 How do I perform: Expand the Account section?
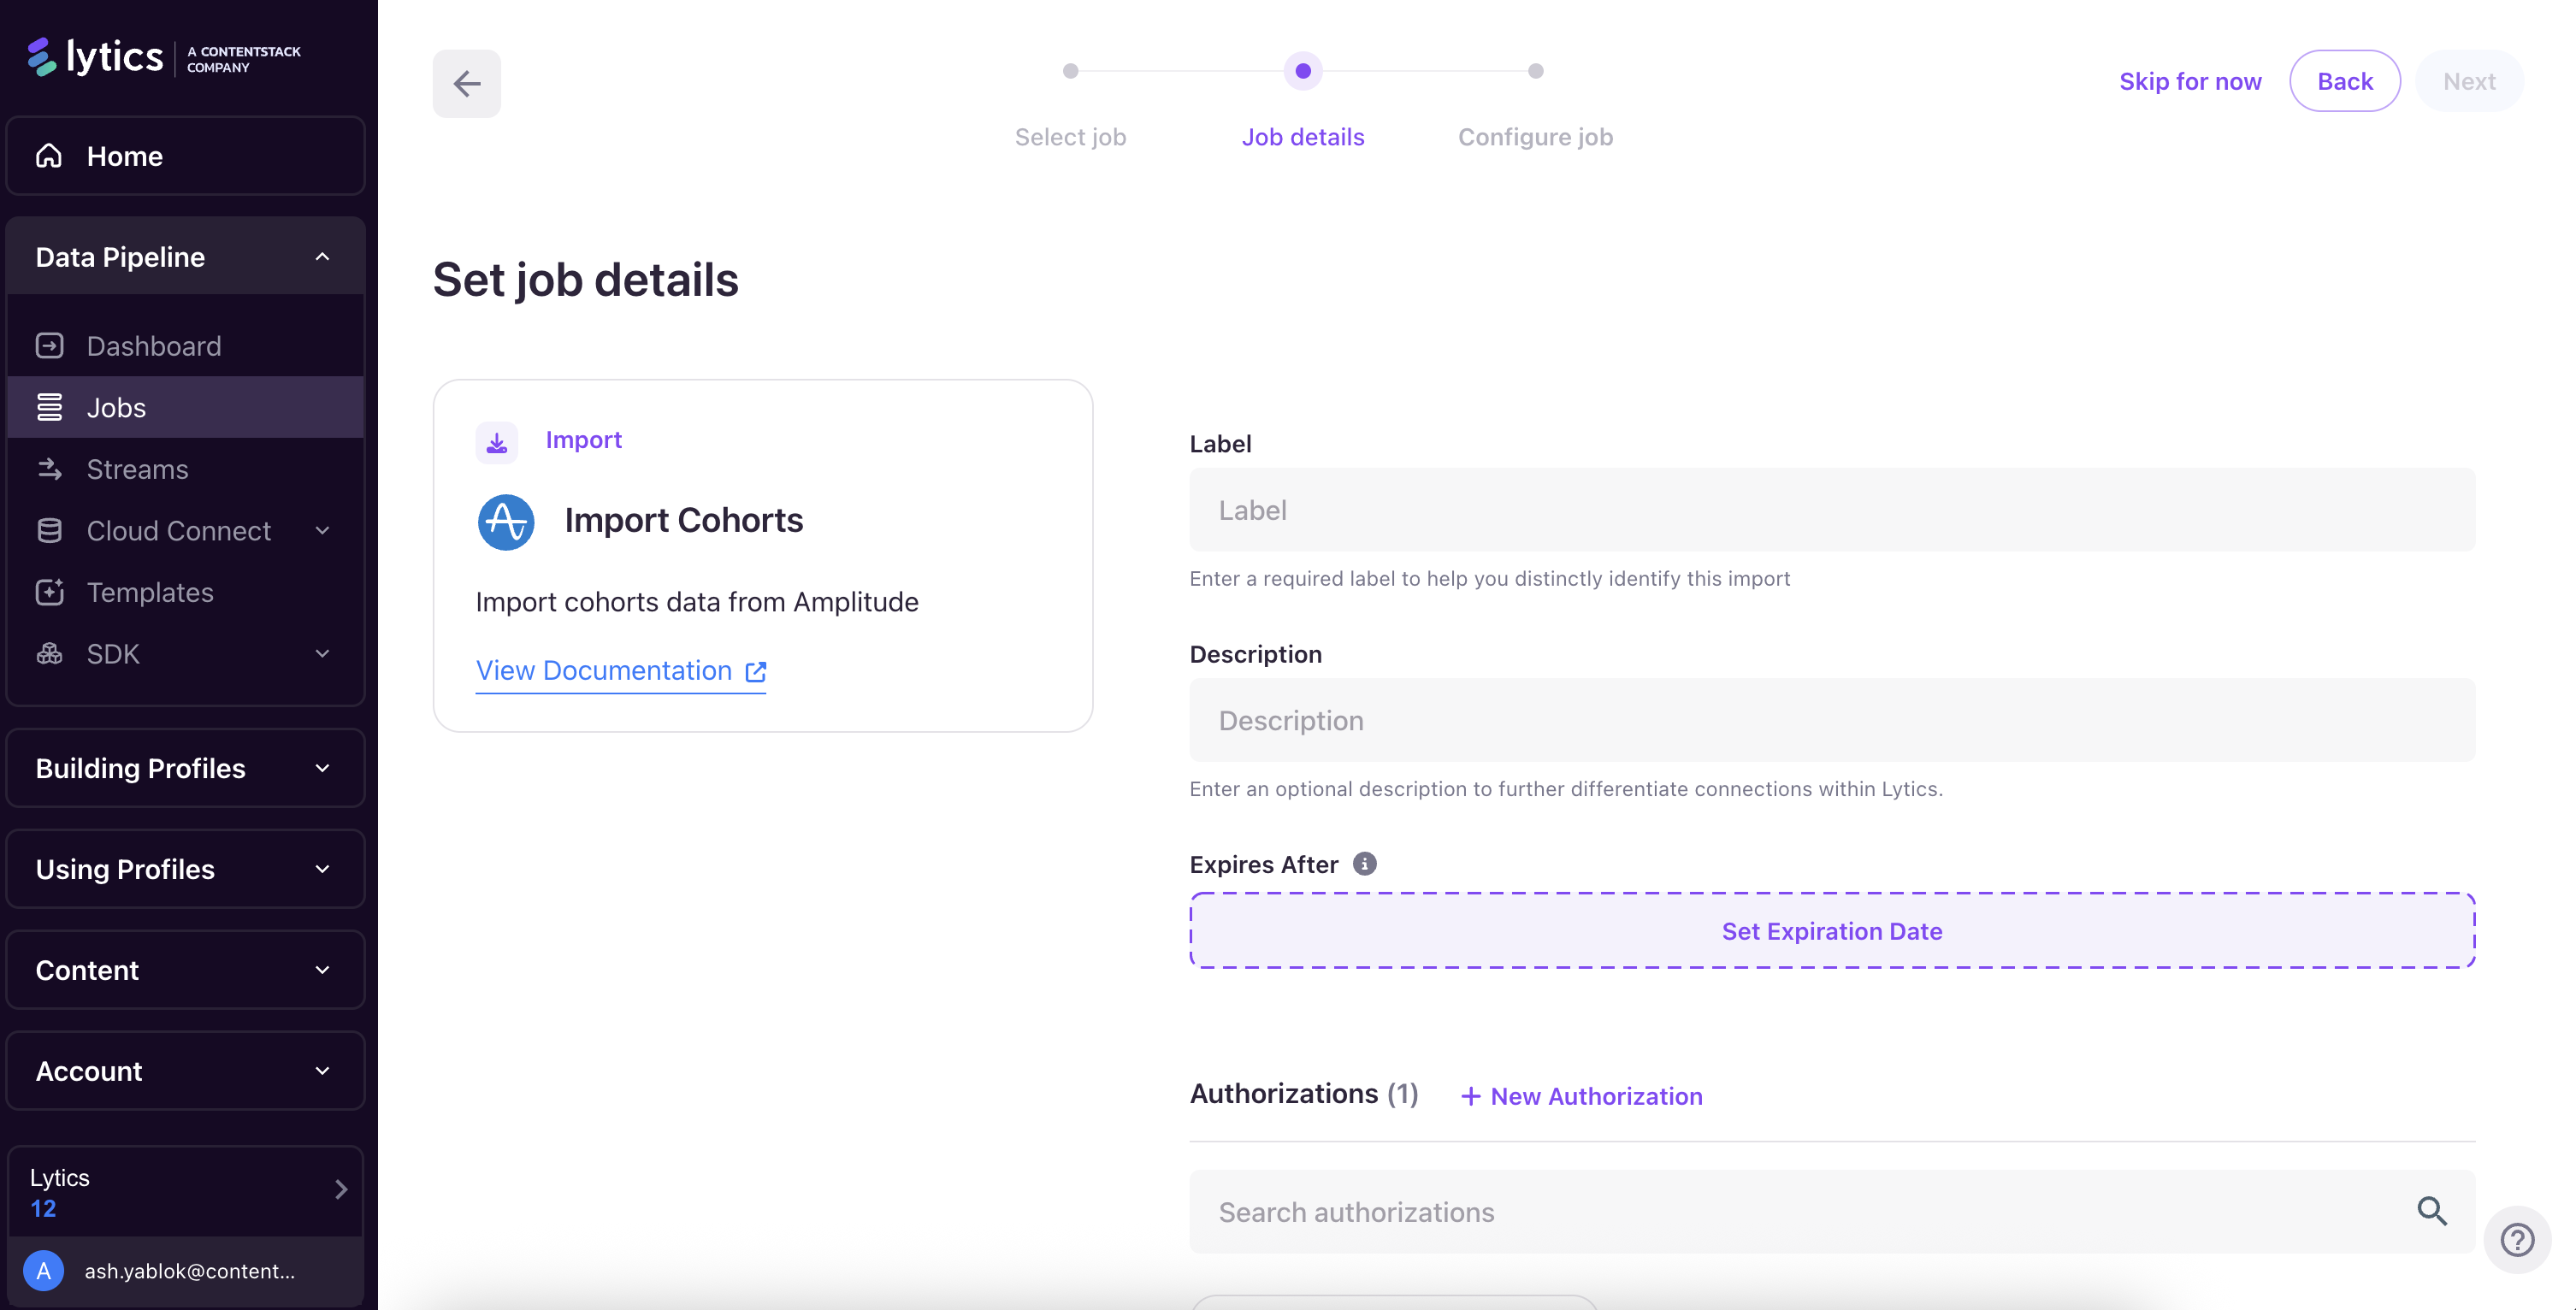tap(186, 1071)
